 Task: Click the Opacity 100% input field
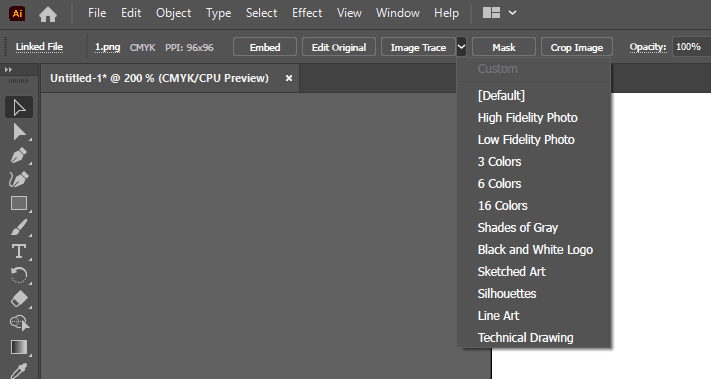click(692, 47)
